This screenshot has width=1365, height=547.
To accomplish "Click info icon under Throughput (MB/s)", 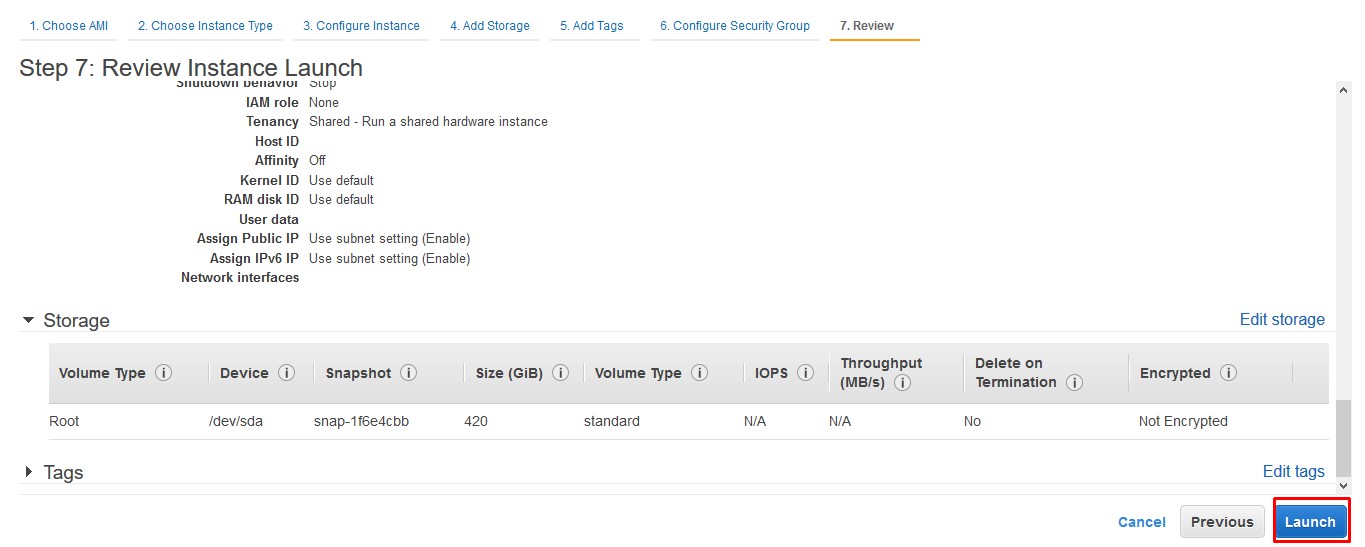I will (x=902, y=382).
